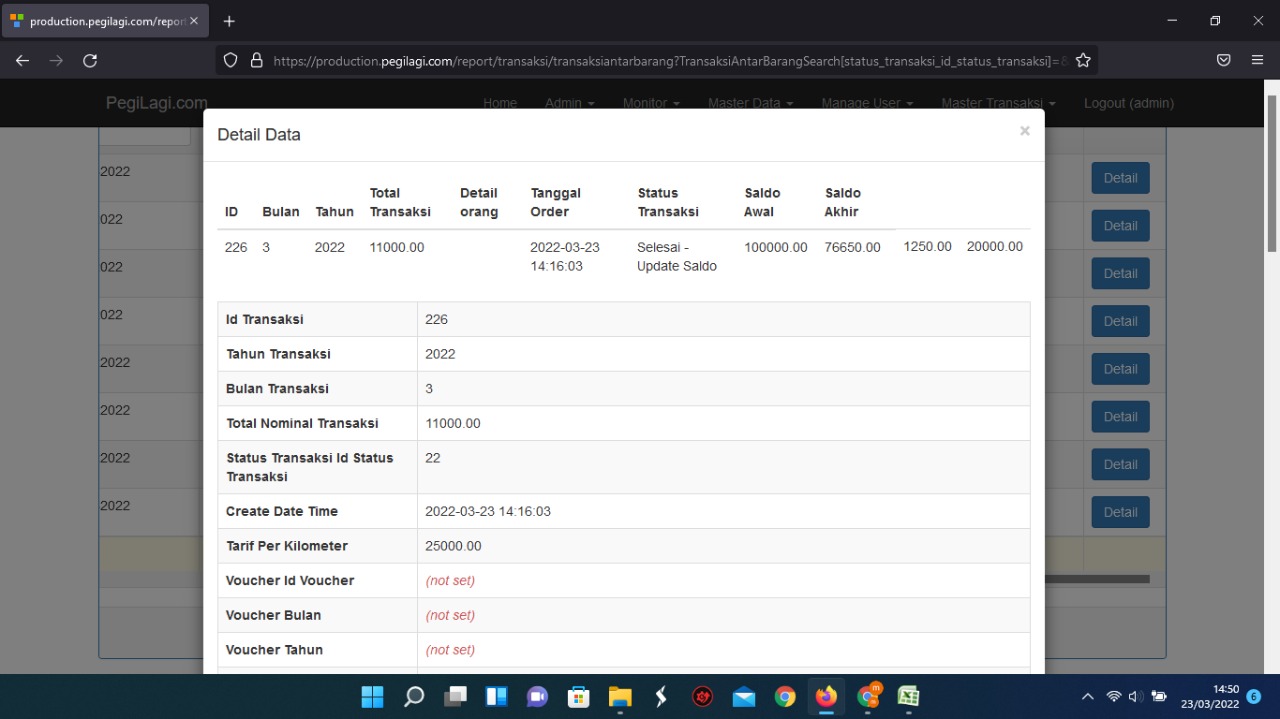Viewport: 1280px width, 719px height.
Task: Close the Detail Data modal with X
Action: tap(1024, 131)
